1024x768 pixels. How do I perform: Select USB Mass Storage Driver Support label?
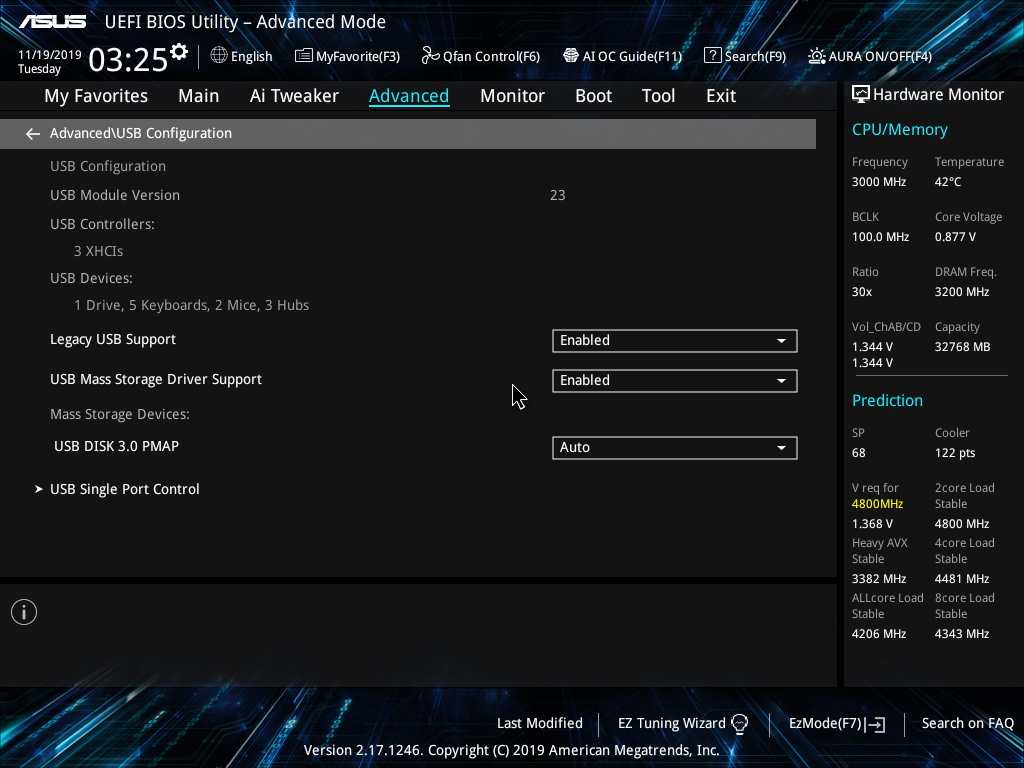click(156, 379)
